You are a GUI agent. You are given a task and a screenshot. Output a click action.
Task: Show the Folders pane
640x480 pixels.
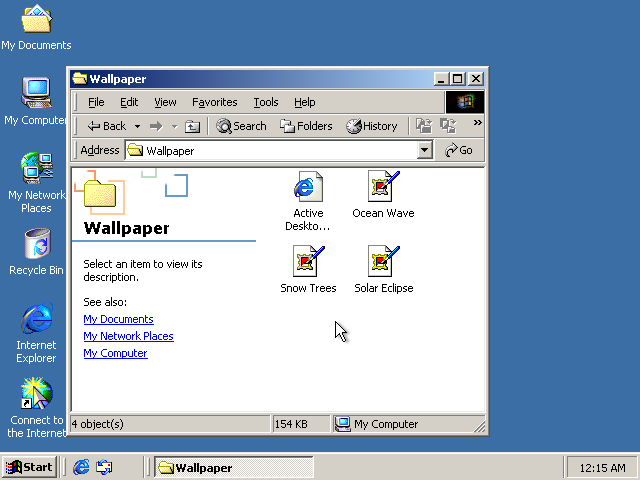[x=306, y=126]
